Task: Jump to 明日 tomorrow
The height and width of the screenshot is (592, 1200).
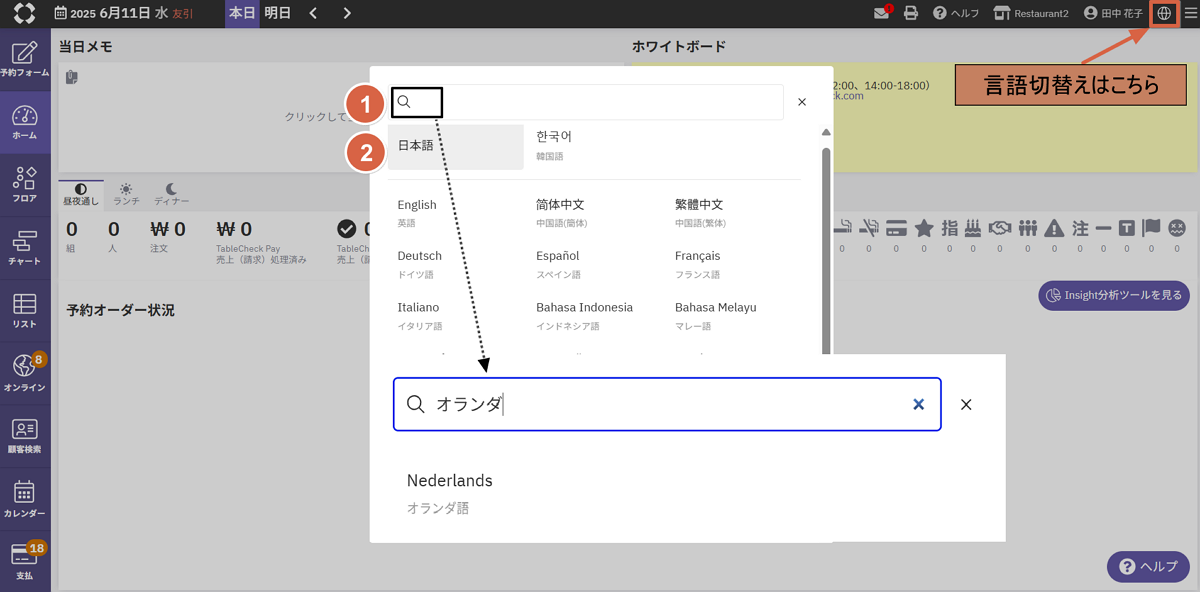Action: [x=277, y=13]
